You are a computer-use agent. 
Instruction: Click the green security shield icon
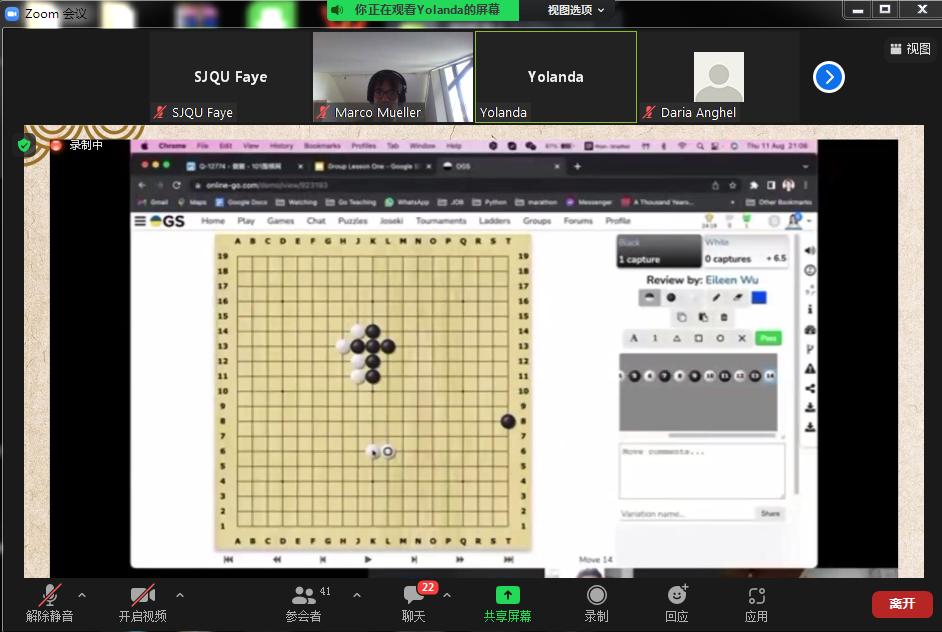coord(25,145)
